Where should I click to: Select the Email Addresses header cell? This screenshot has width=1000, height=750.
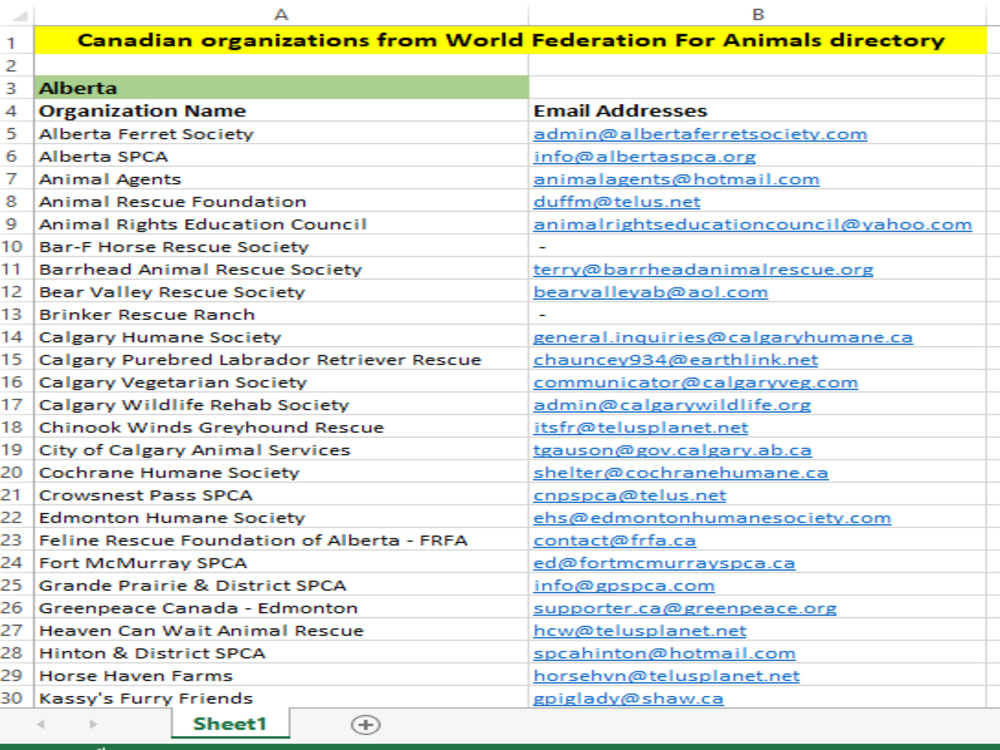pos(757,111)
